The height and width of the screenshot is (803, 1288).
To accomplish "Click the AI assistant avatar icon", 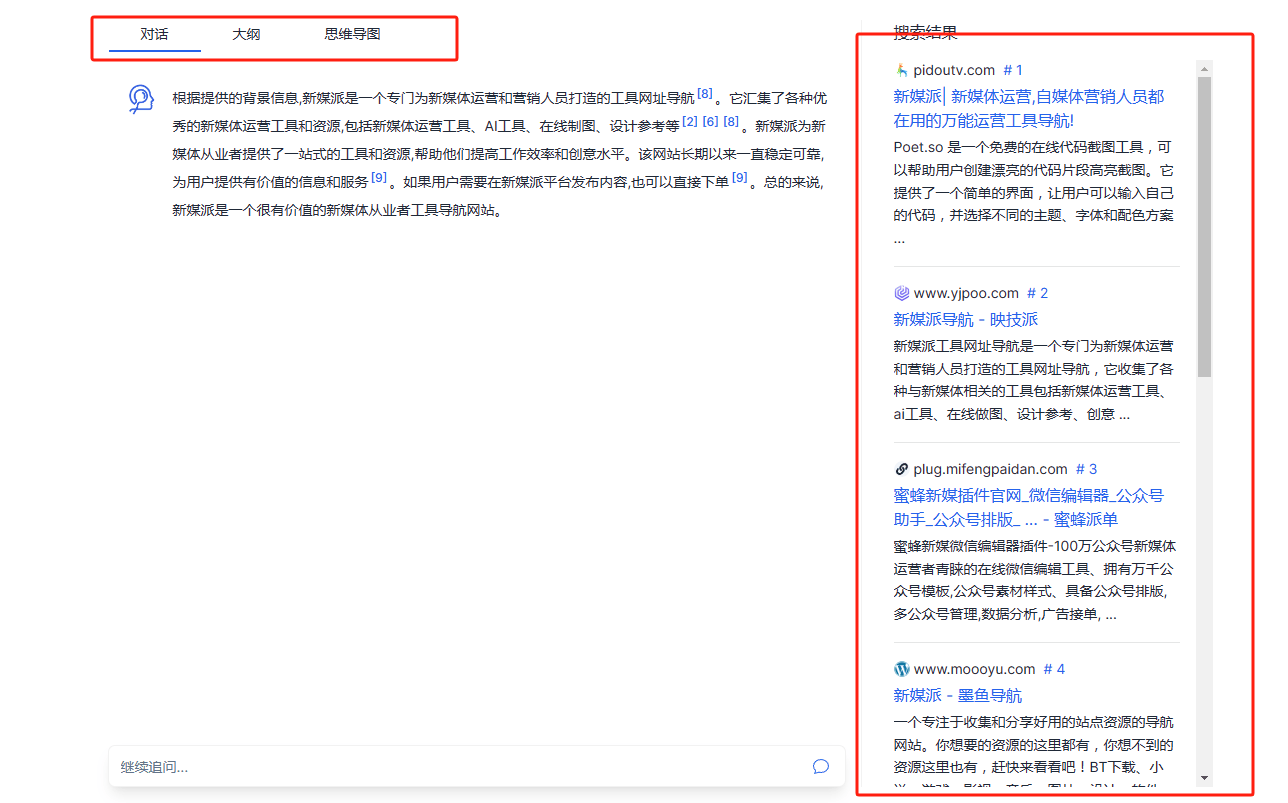I will 141,99.
